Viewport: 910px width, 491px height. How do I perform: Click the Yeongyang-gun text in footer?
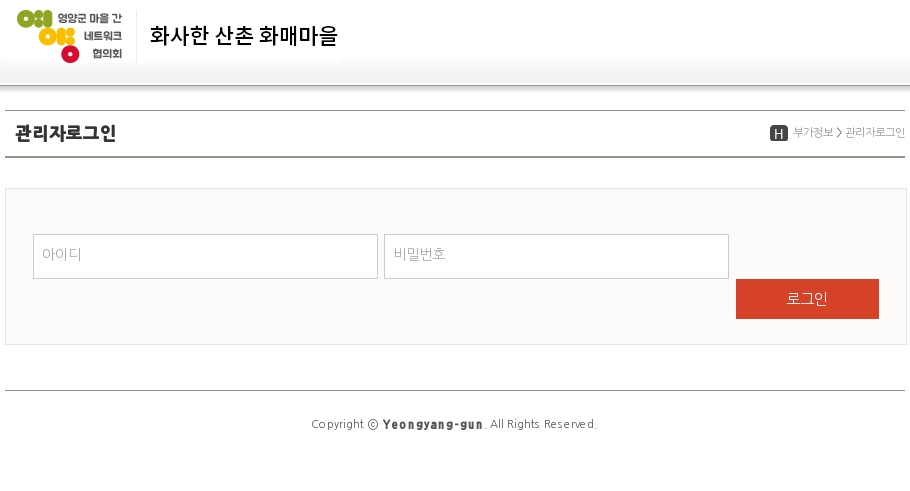pyautogui.click(x=432, y=424)
